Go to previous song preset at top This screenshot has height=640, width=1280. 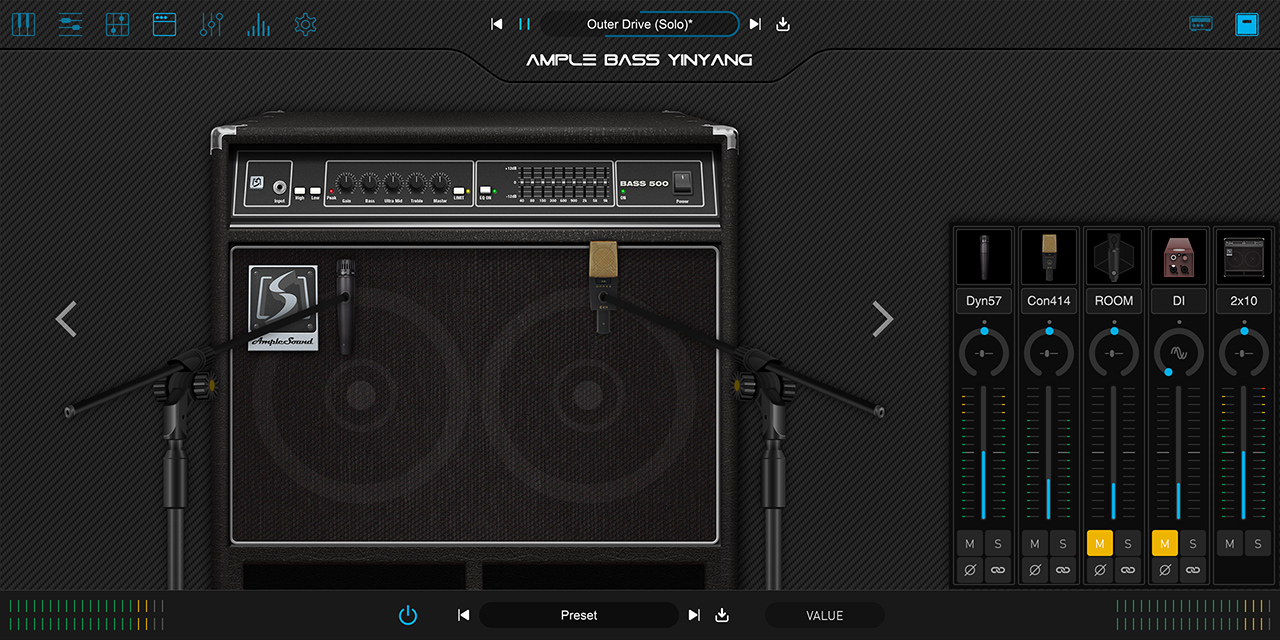(497, 24)
